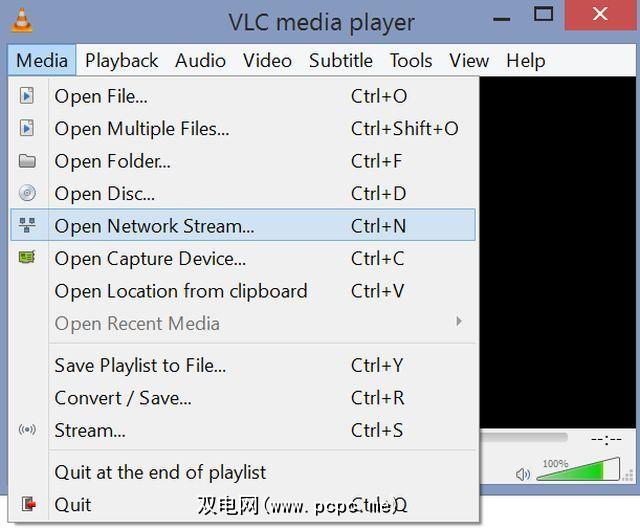Open the Audio menu

tap(200, 60)
